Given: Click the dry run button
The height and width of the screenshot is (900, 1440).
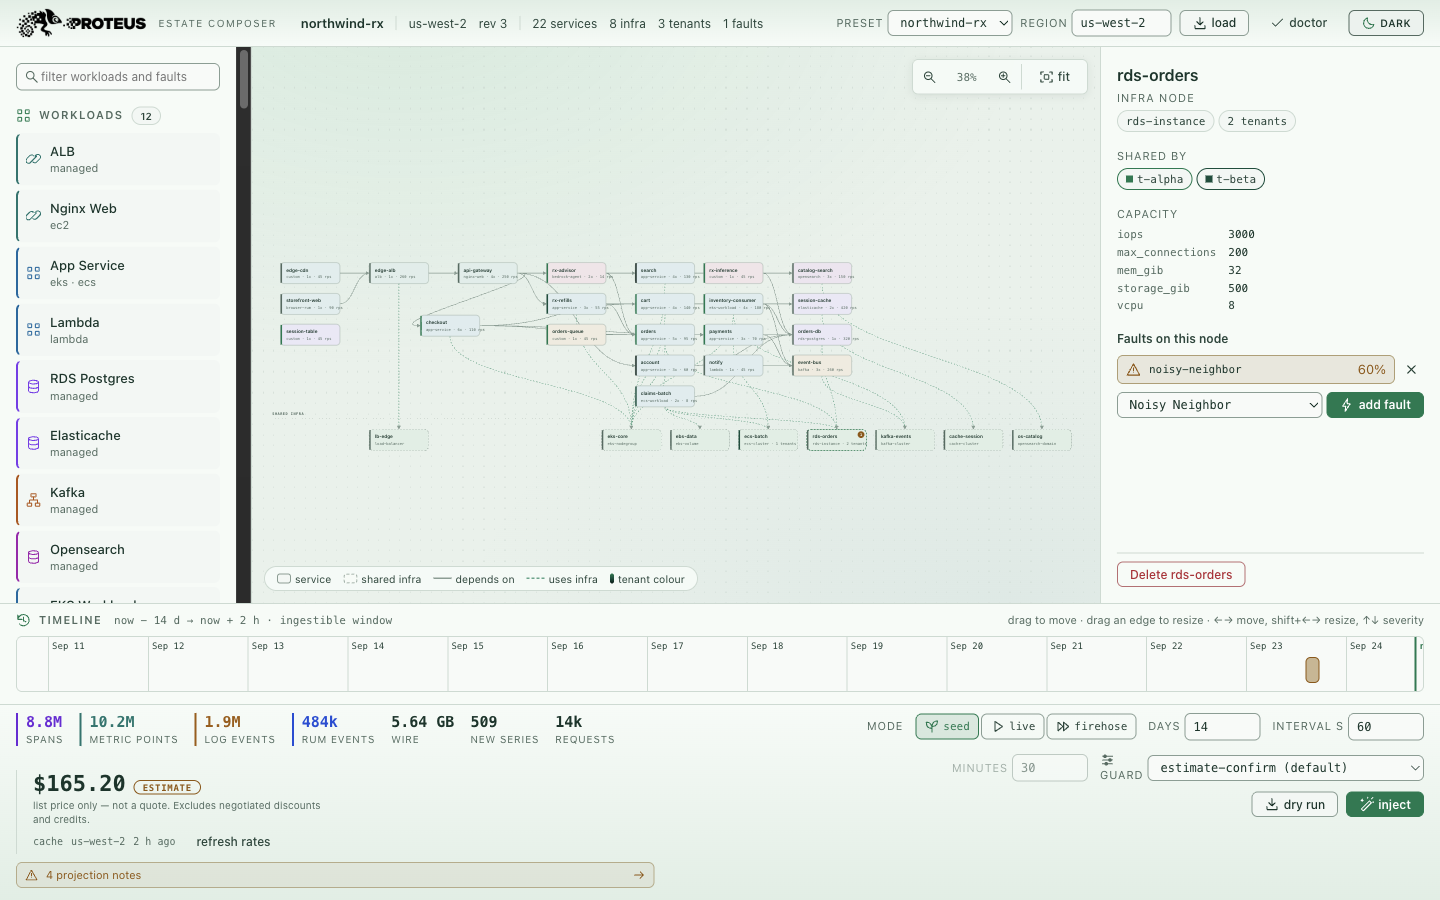Looking at the screenshot, I should click(x=1295, y=805).
